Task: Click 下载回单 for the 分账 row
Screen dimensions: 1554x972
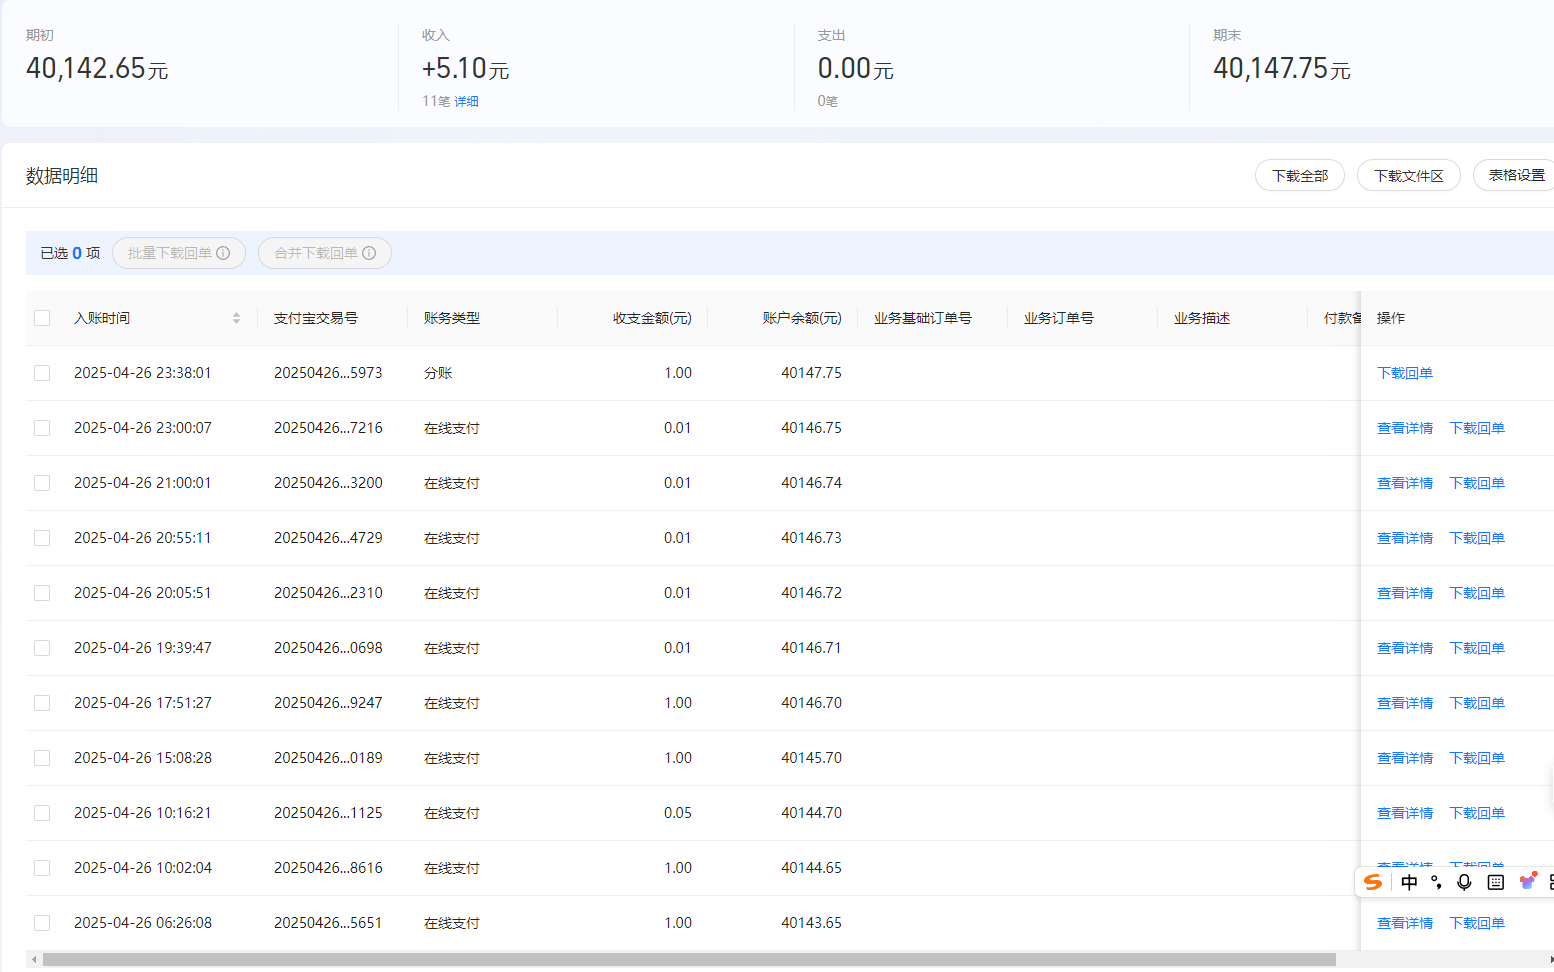Action: 1405,373
